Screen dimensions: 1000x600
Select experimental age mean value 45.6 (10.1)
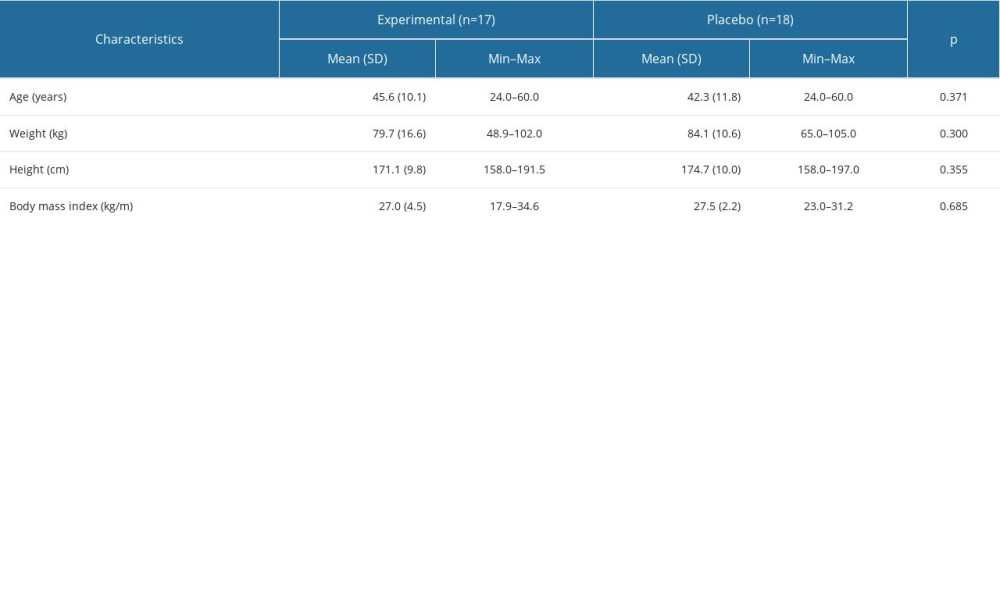398,98
